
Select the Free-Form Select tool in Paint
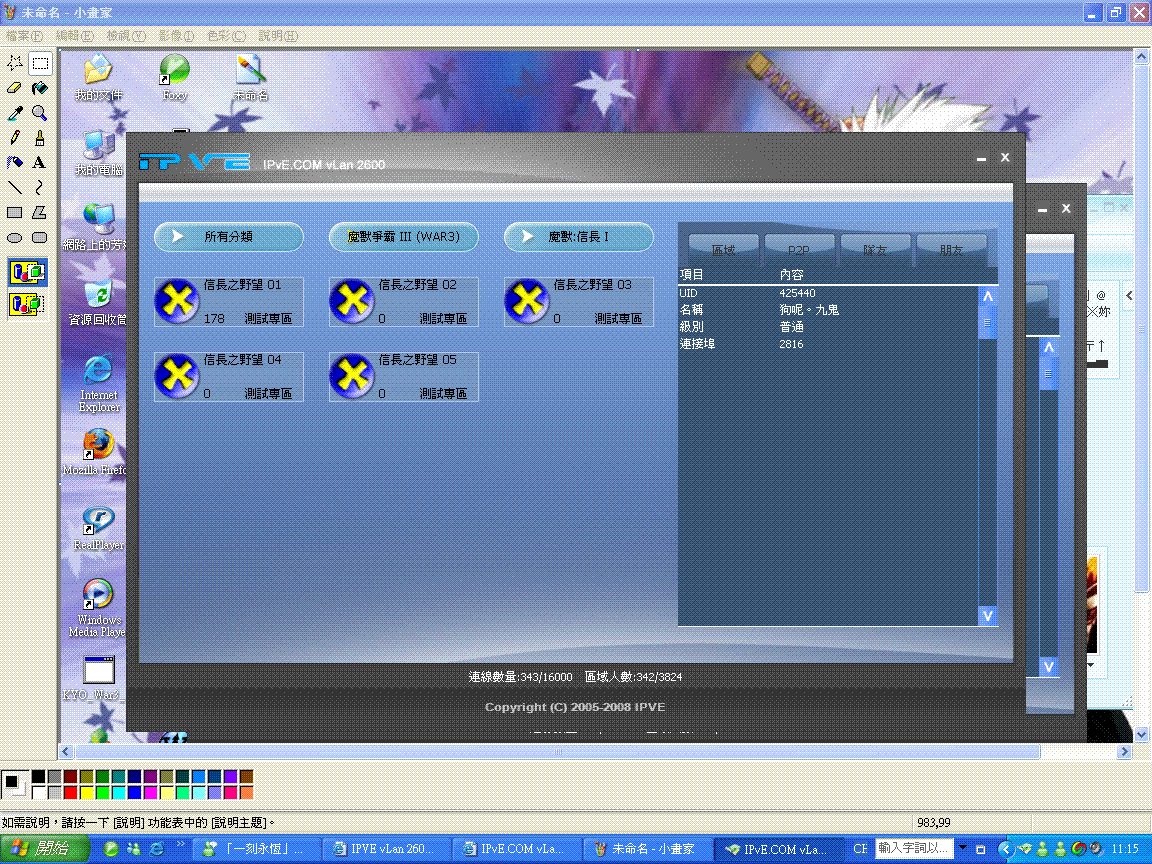coord(15,63)
